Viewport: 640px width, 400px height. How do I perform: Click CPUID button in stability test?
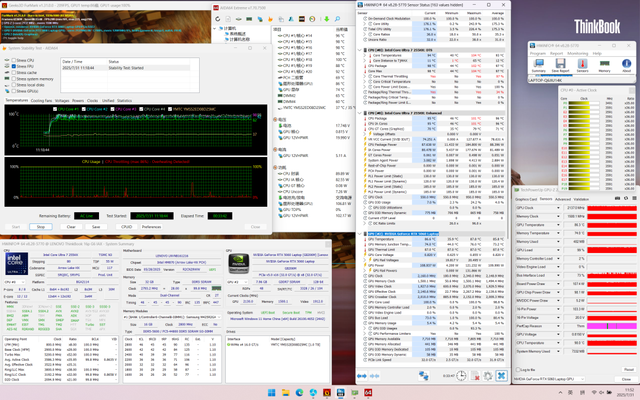(x=127, y=227)
